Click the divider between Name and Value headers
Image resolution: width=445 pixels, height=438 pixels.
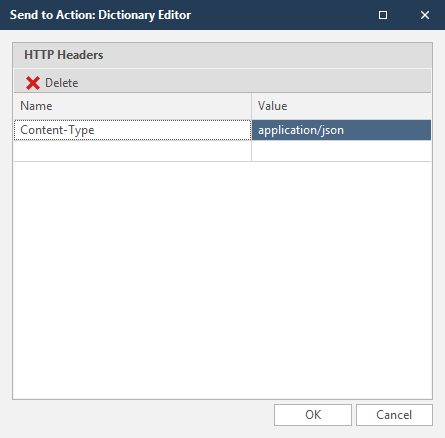point(251,106)
